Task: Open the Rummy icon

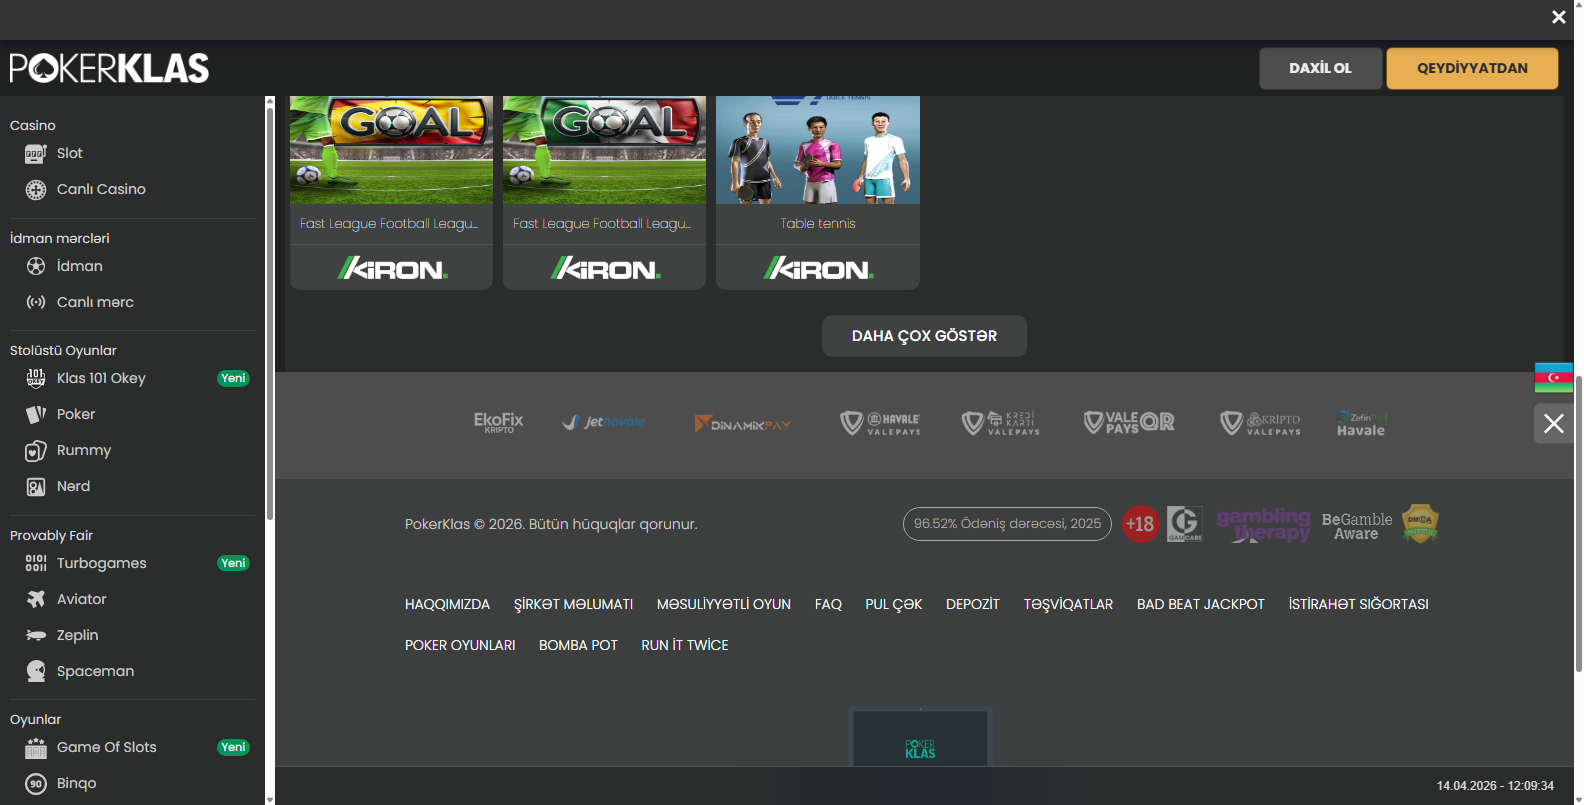Action: (36, 450)
